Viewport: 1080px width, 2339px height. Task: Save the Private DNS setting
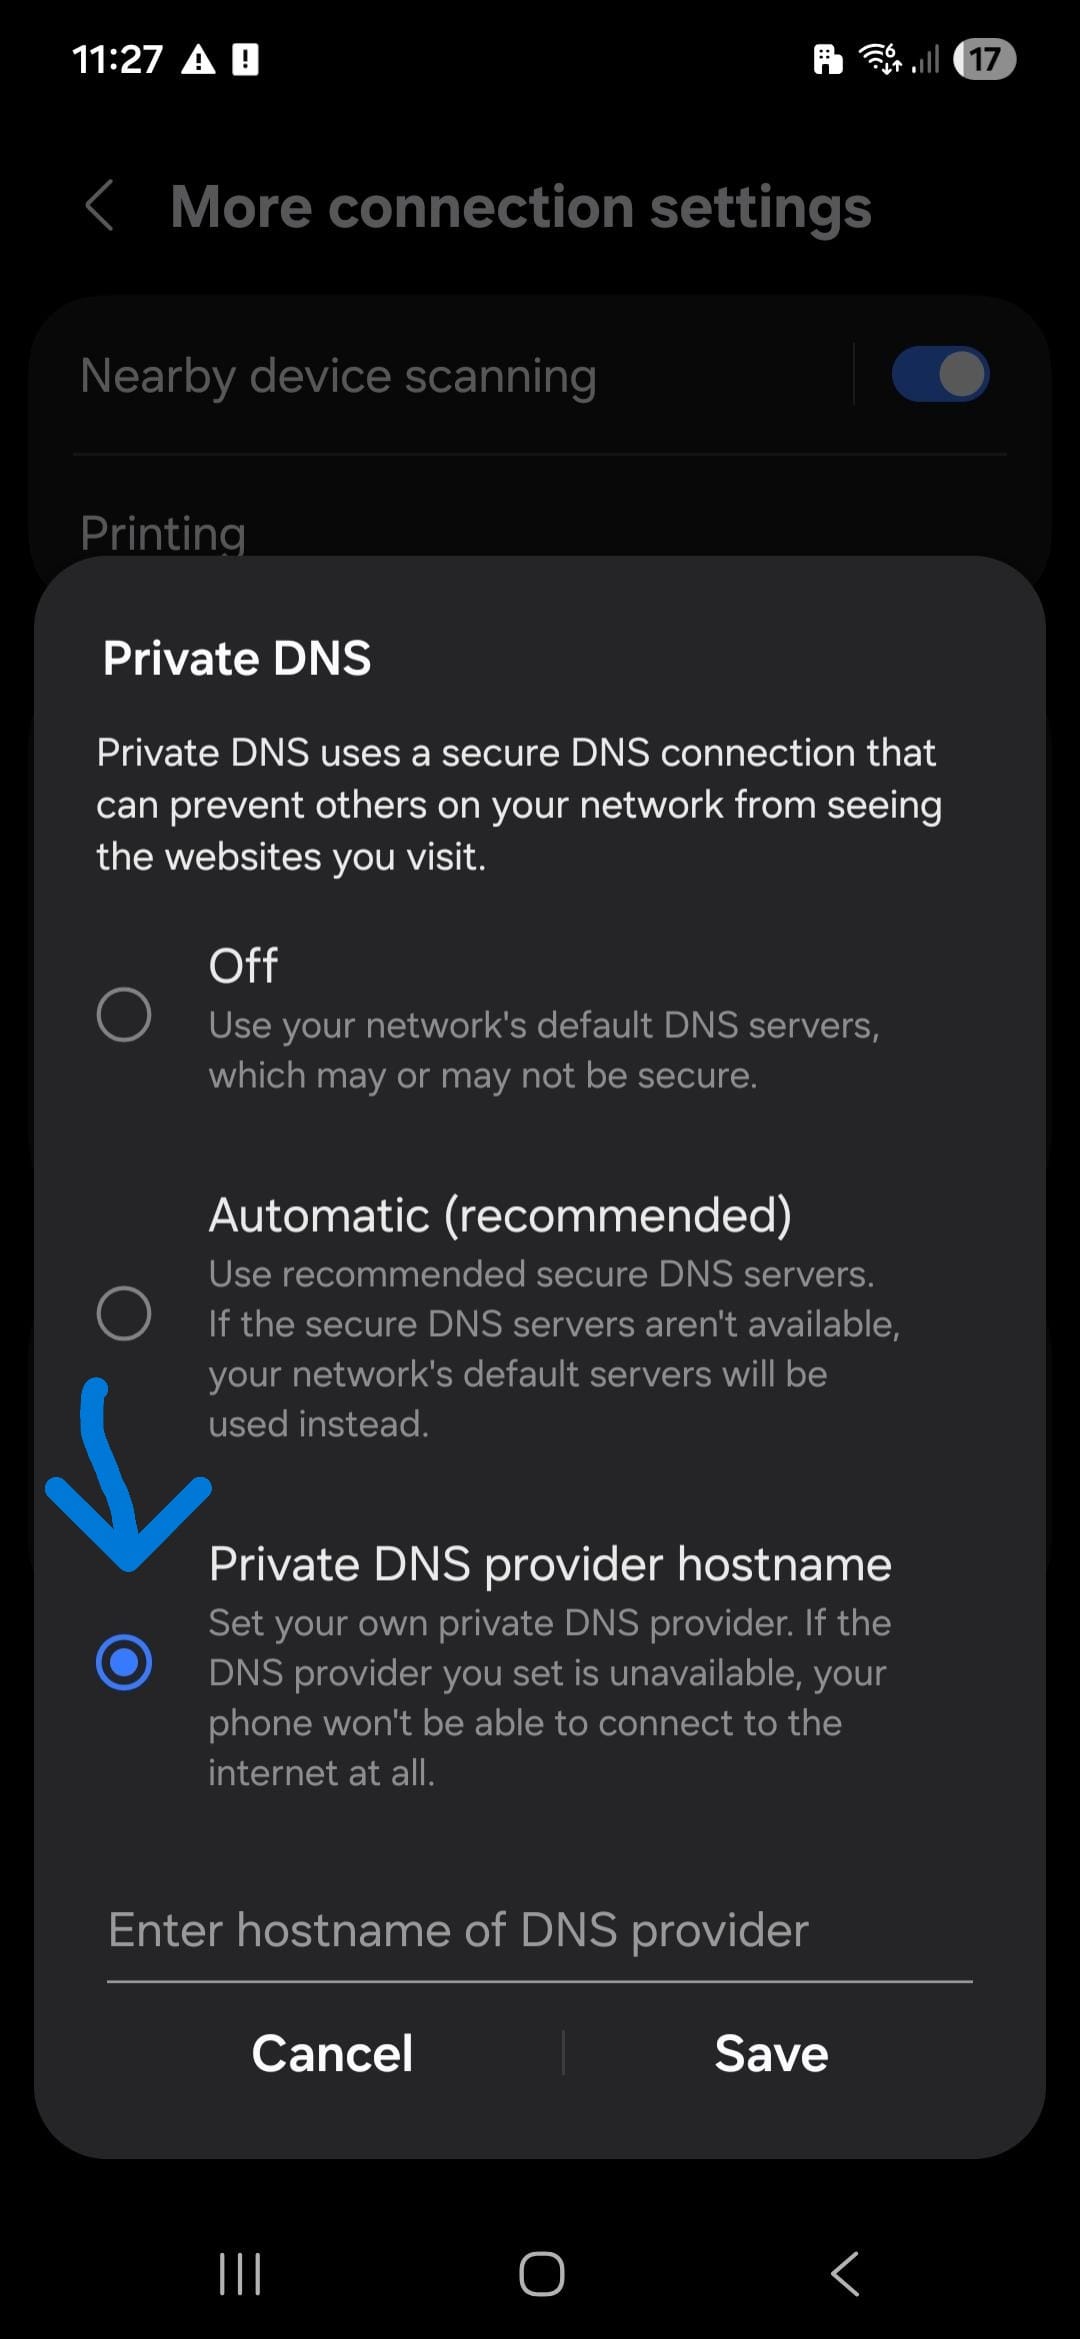(771, 2054)
